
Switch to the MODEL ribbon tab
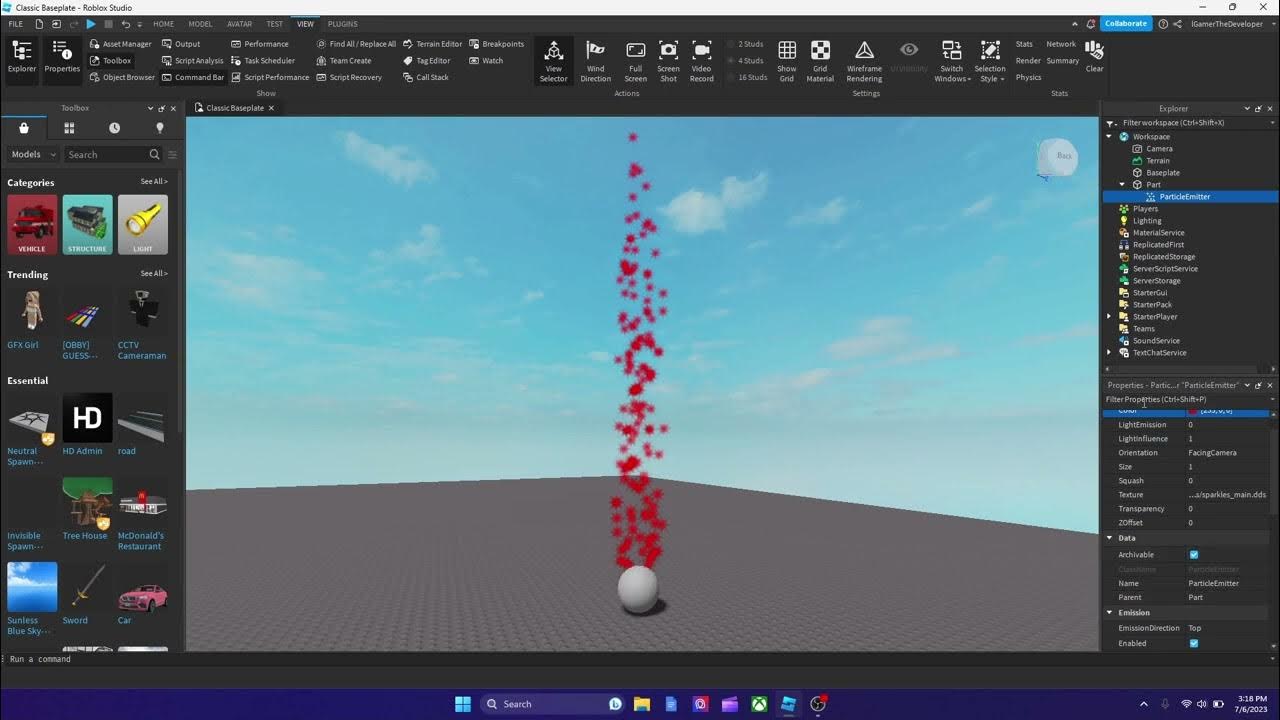(x=200, y=24)
